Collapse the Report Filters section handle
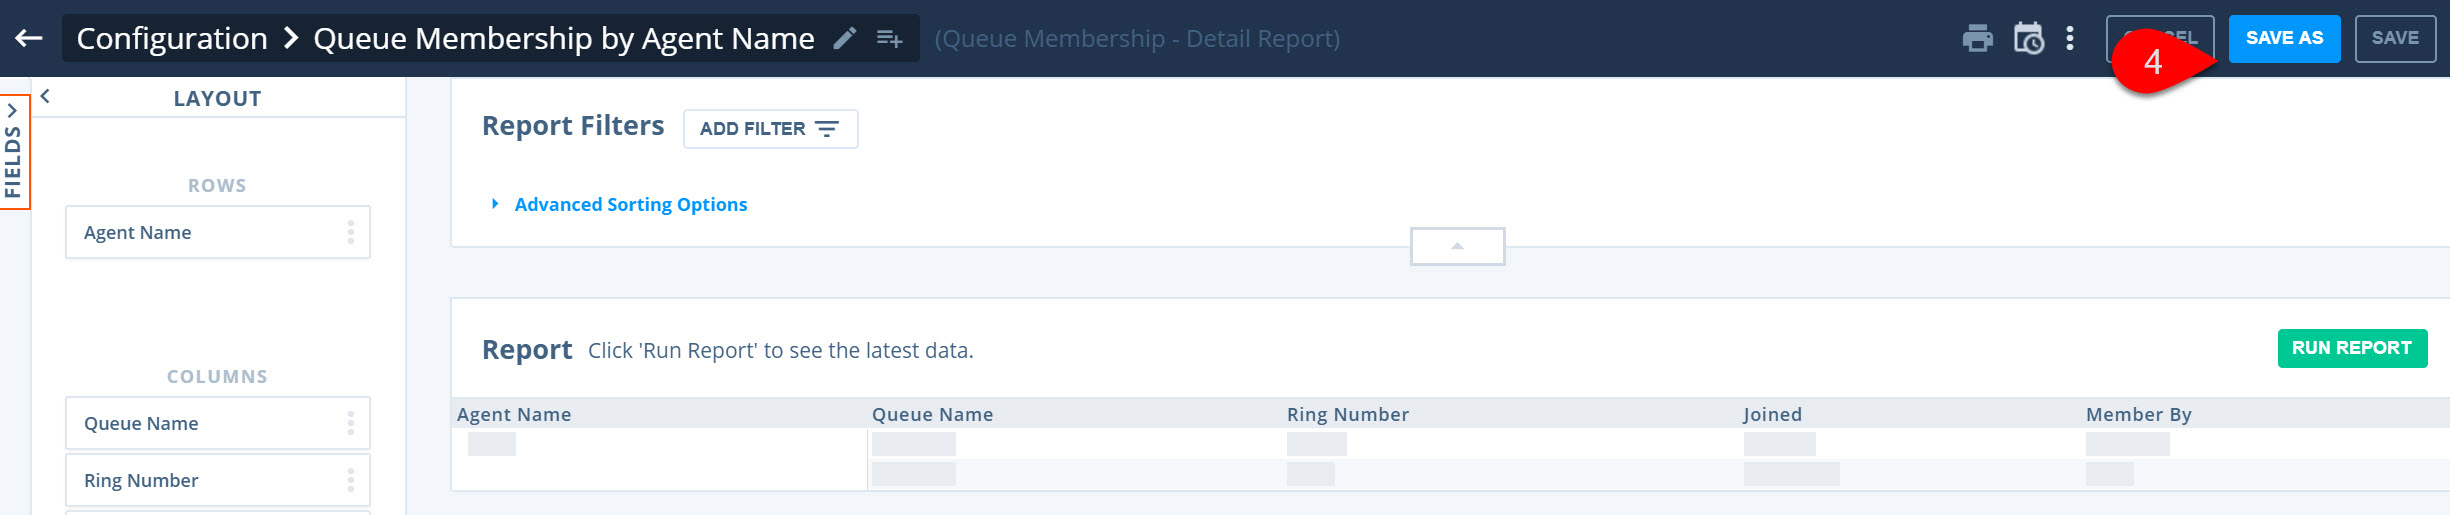The image size is (2450, 515). [1457, 246]
